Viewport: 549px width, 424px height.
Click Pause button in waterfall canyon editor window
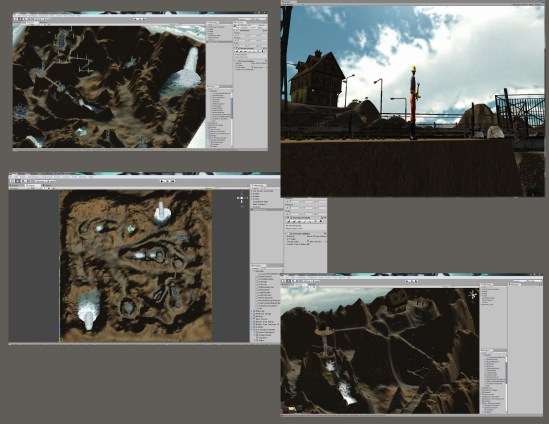[x=140, y=19]
